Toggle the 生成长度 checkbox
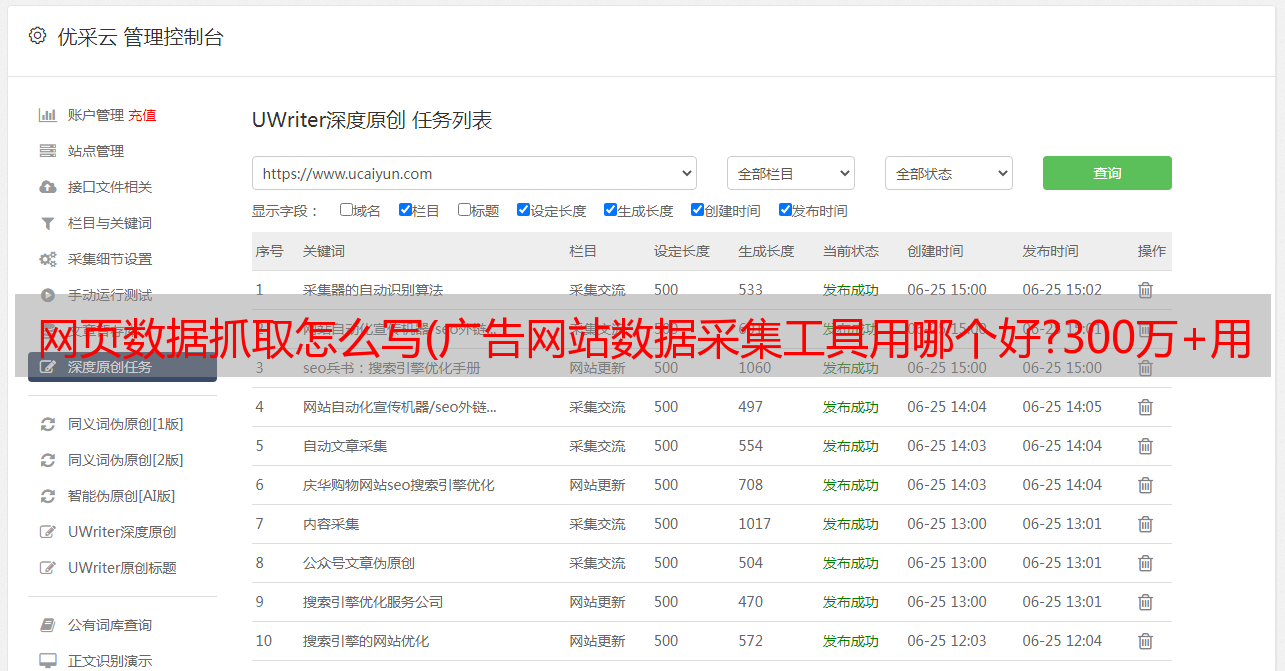The image size is (1285, 671). (x=610, y=210)
